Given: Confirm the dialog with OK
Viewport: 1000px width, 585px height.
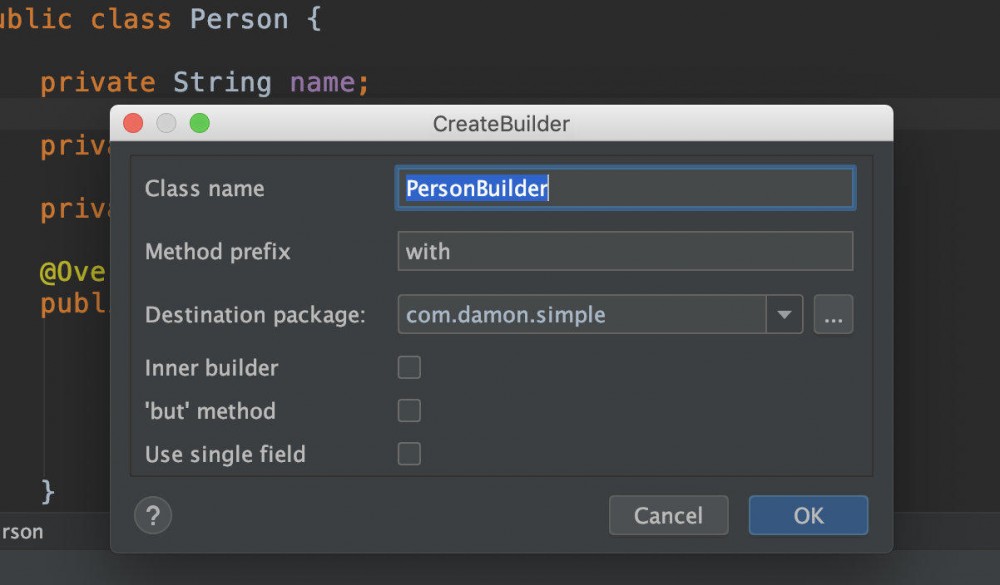Looking at the screenshot, I should coord(808,516).
